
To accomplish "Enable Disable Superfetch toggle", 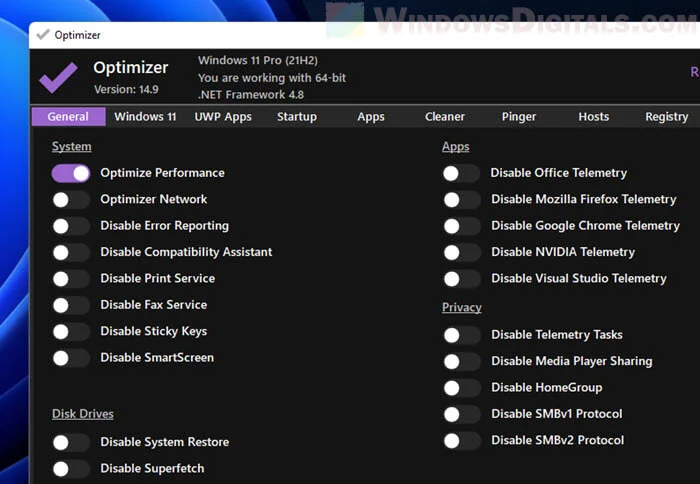I will coord(71,468).
